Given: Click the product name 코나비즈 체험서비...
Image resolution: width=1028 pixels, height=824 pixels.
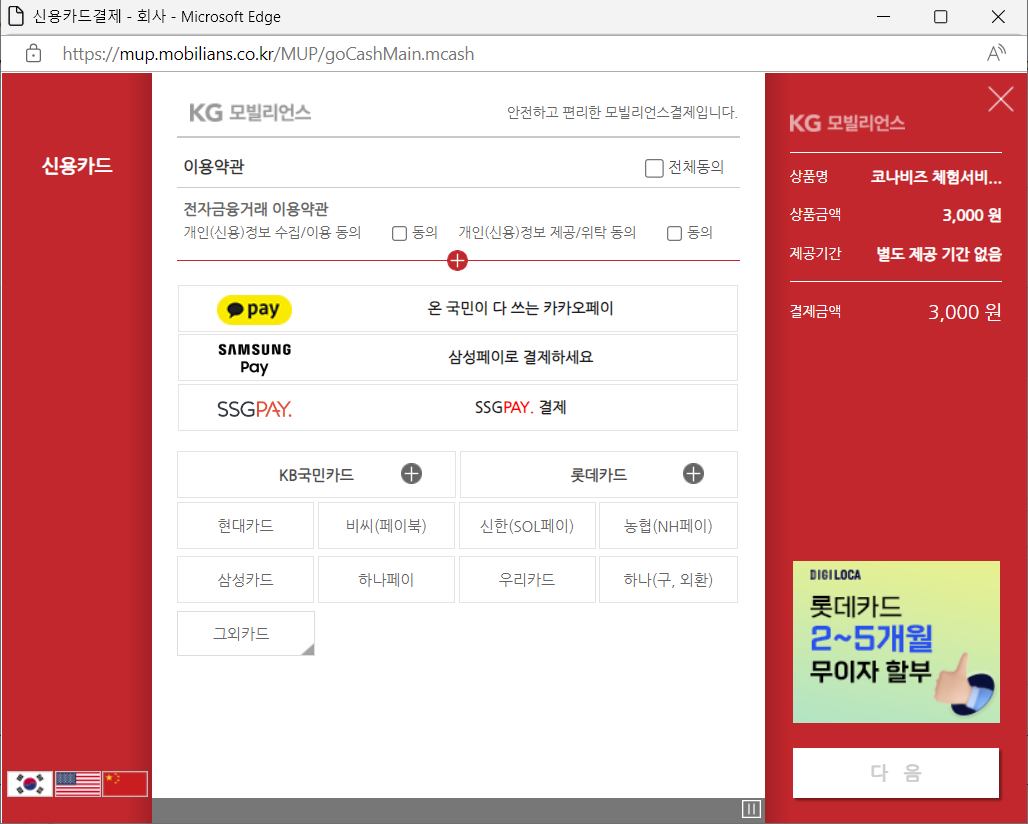Looking at the screenshot, I should click(936, 177).
